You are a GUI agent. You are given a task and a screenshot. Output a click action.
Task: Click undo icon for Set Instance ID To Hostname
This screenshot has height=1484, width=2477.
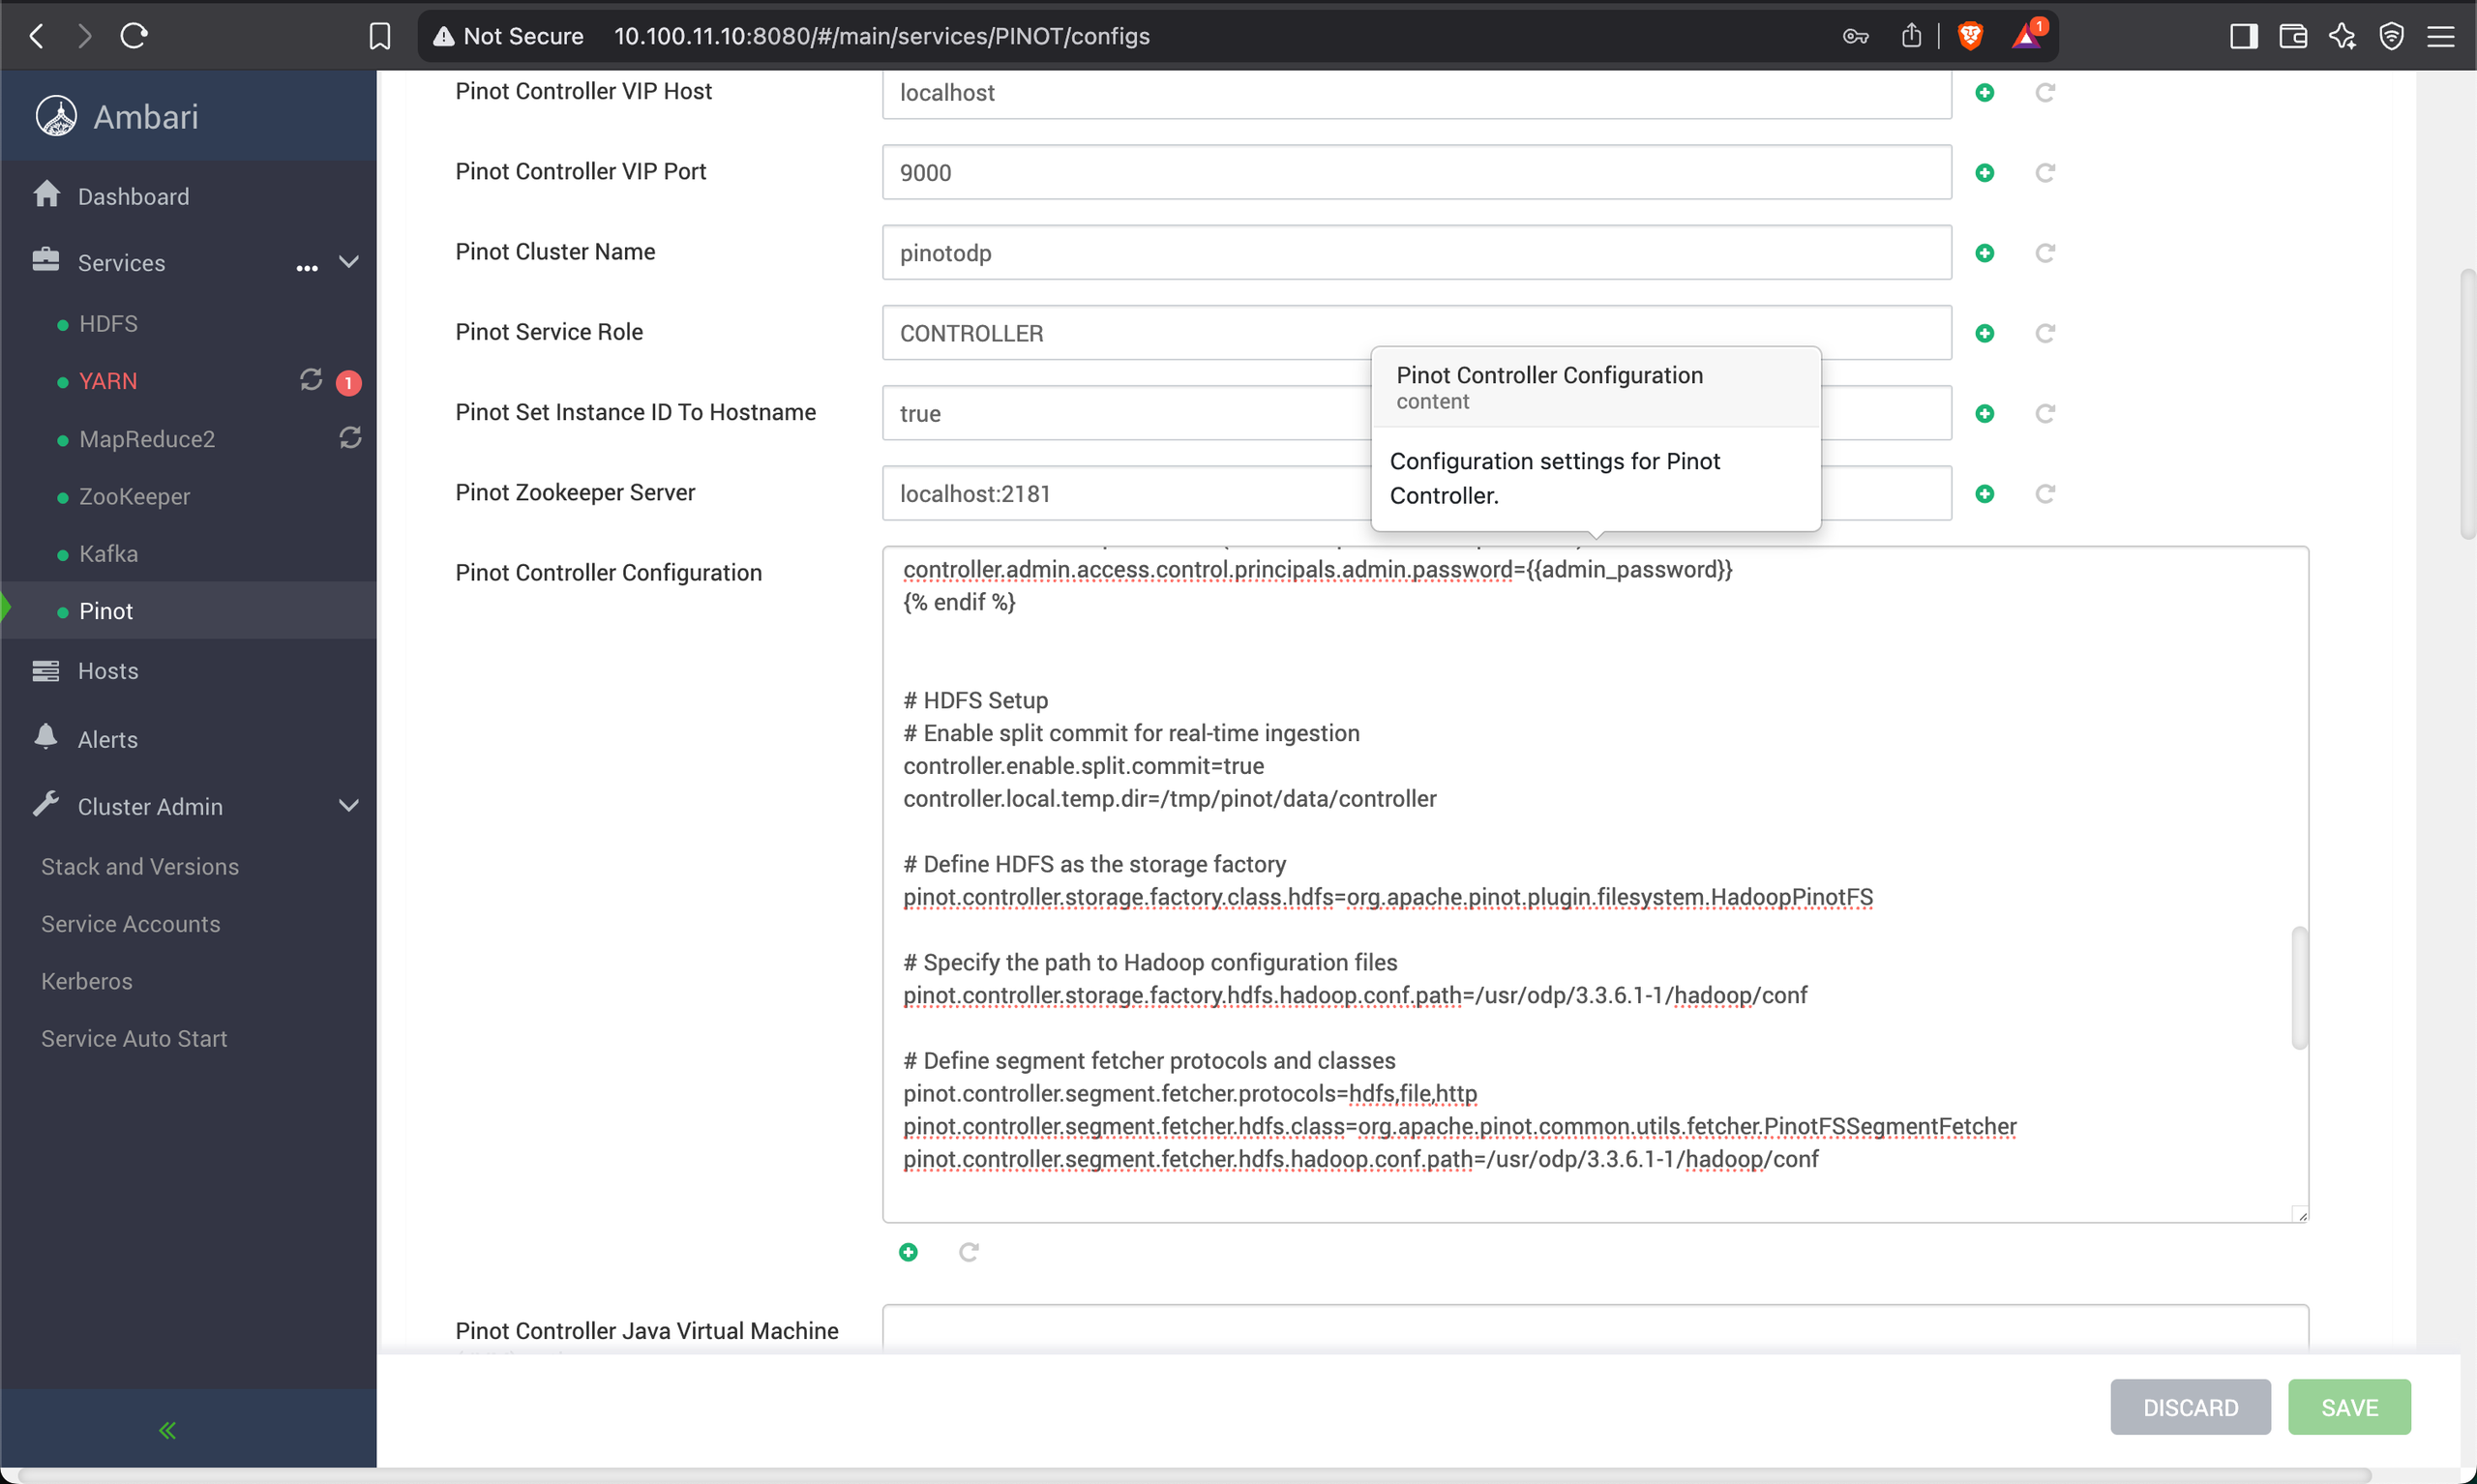click(x=2045, y=413)
